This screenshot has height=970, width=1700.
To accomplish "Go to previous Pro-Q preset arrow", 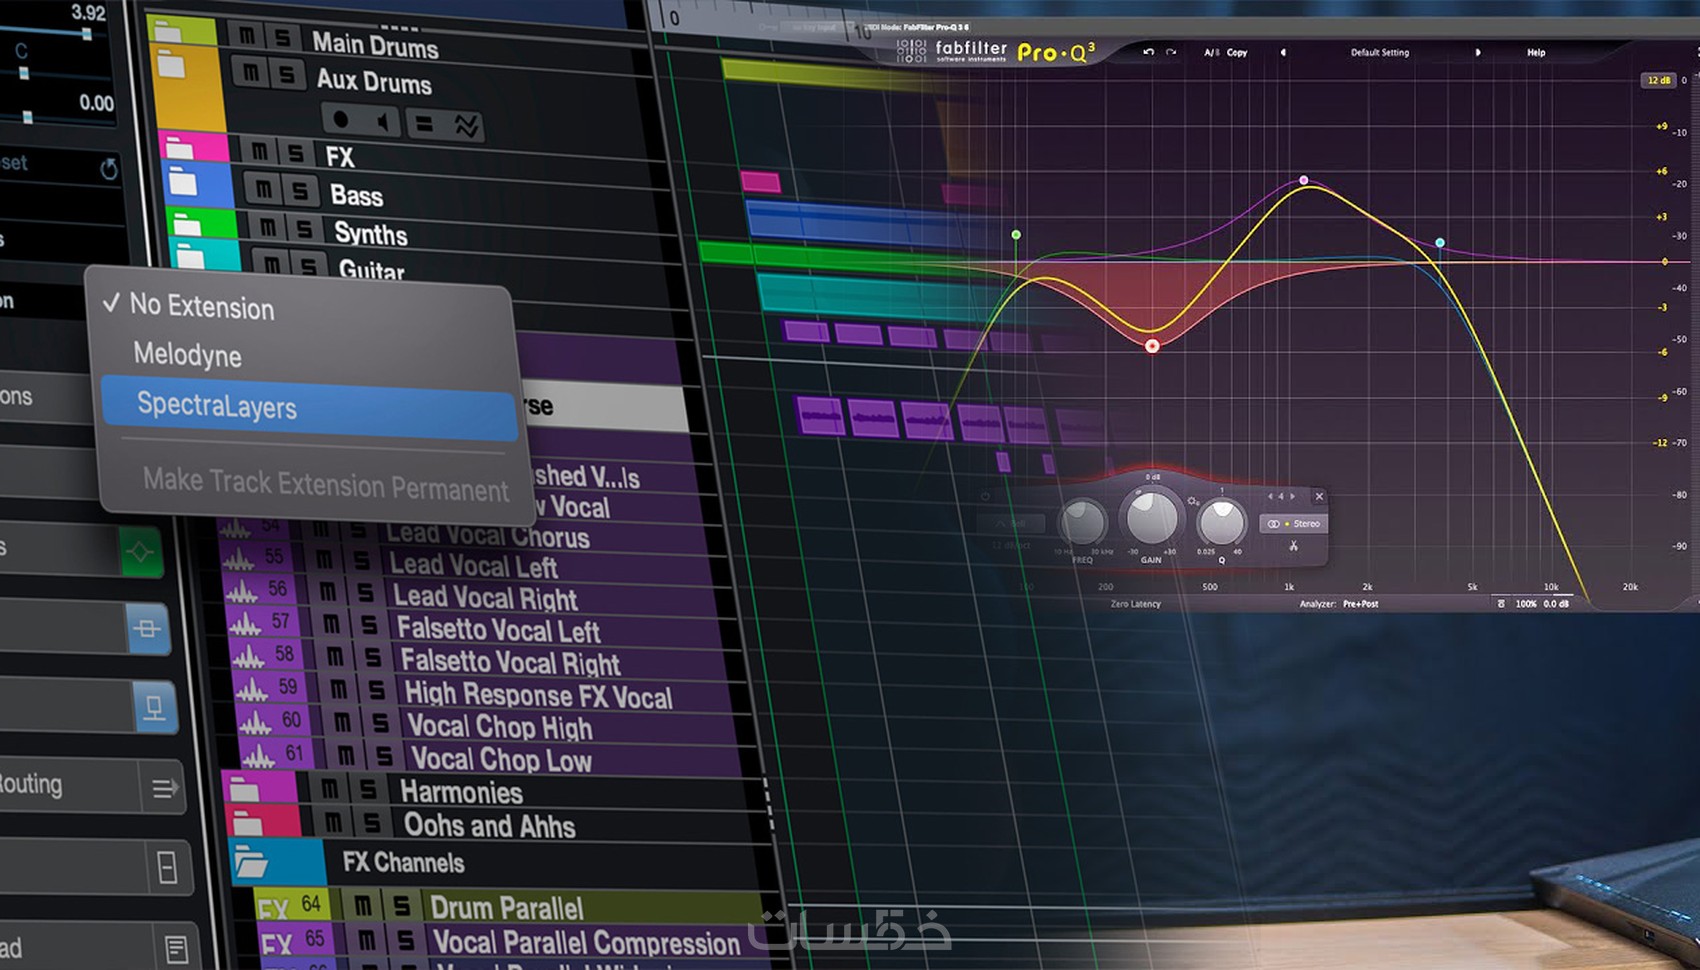I will (1283, 52).
